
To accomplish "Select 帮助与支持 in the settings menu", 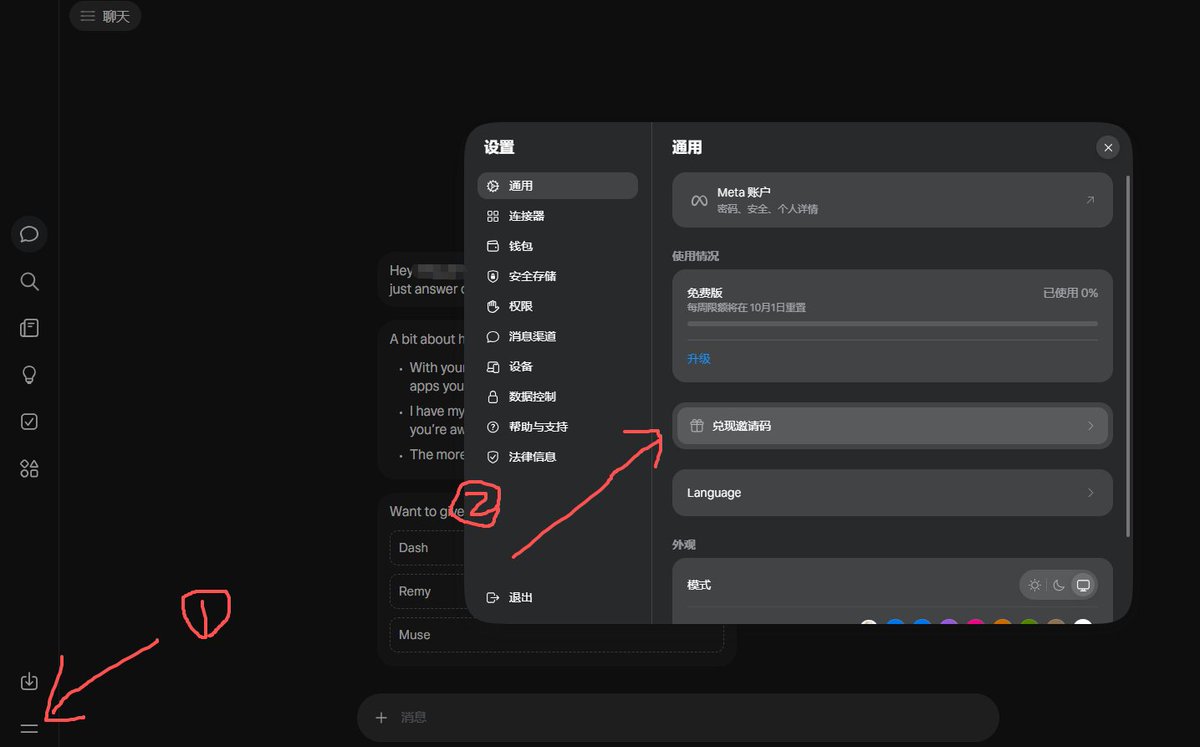I will click(557, 426).
